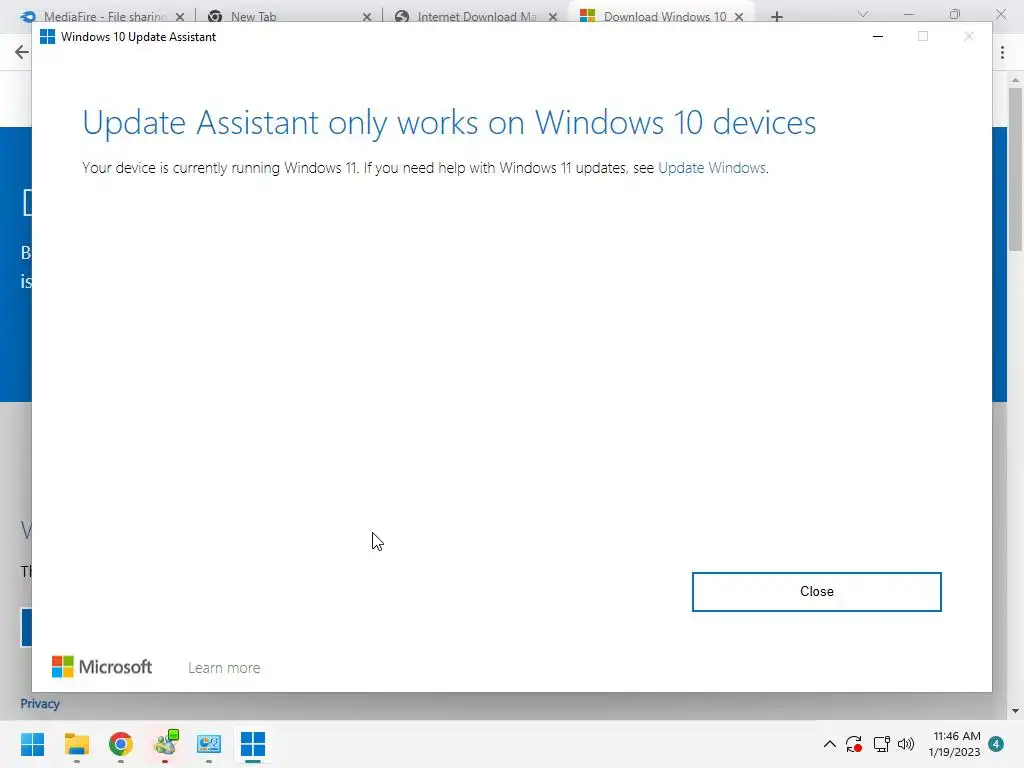This screenshot has height=768, width=1024.
Task: Switch to the MediaFire - File sharing tab
Action: coord(104,16)
